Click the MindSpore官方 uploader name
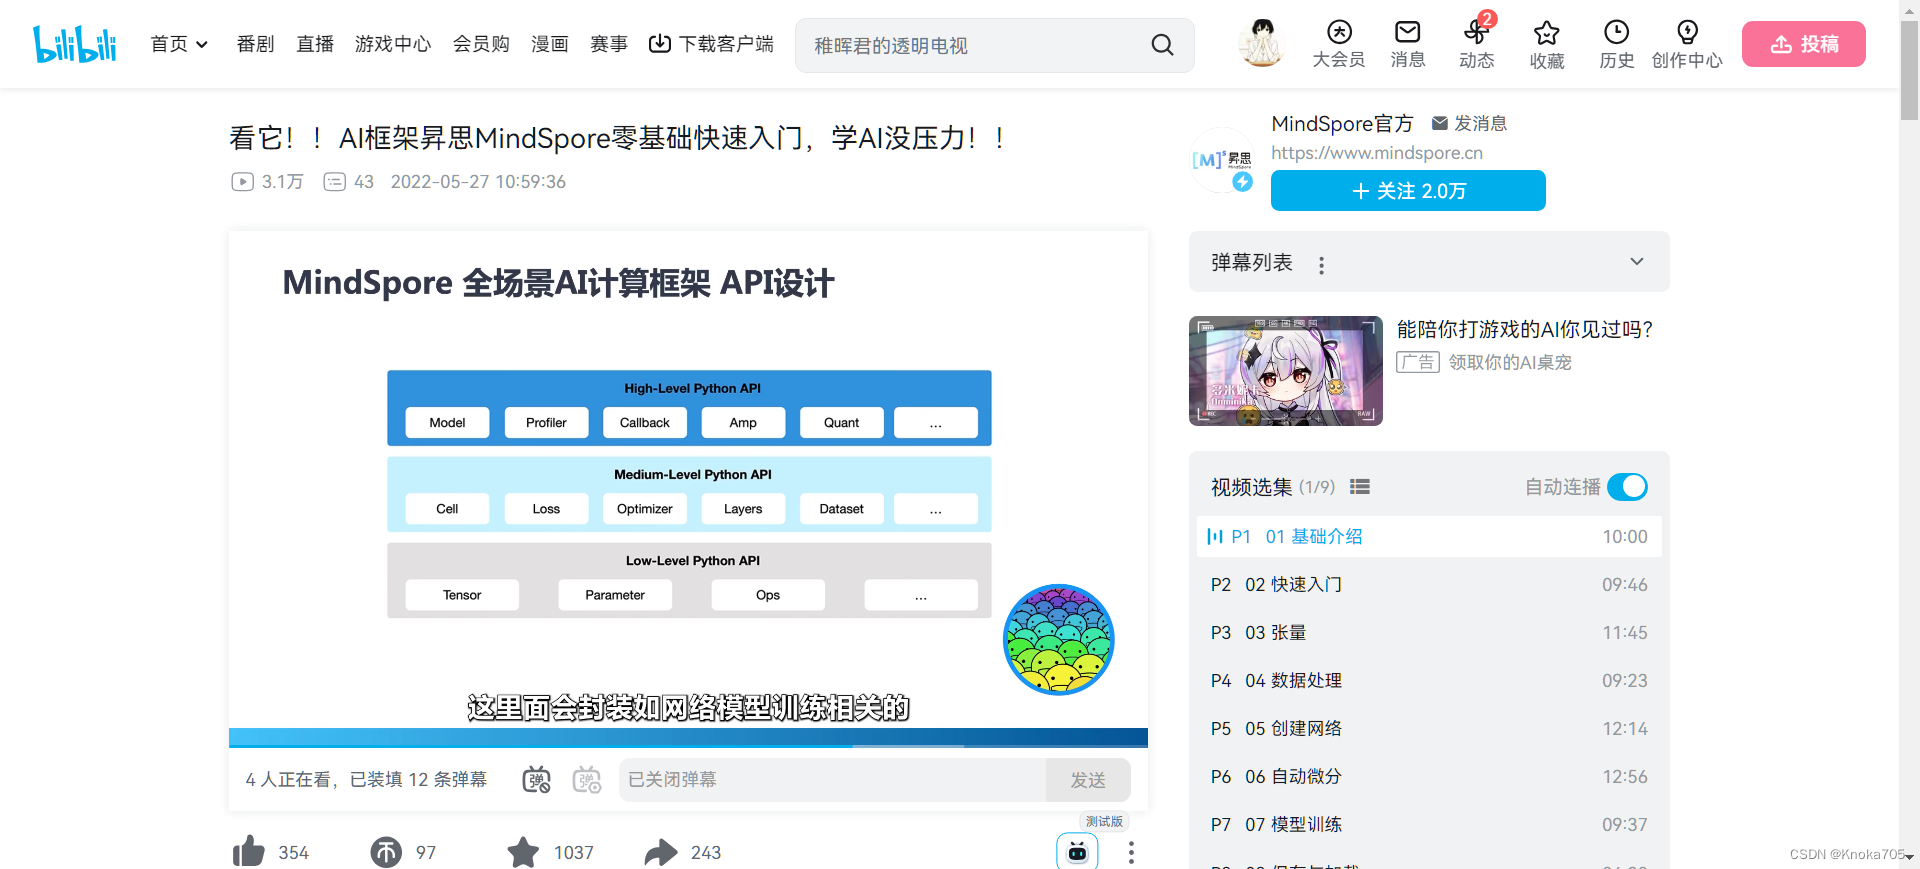 pos(1342,123)
